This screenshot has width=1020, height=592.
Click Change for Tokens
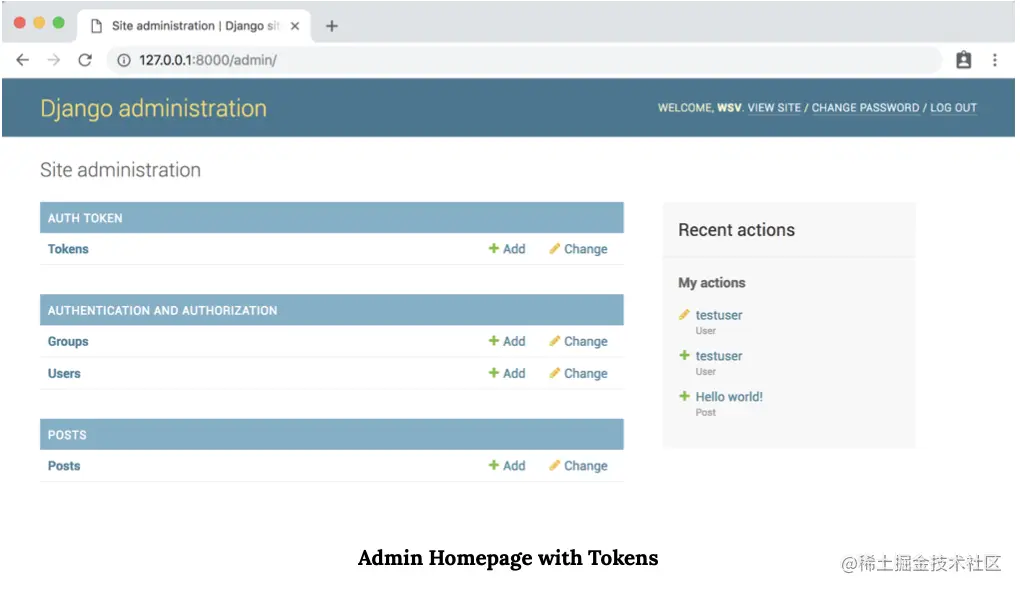[578, 249]
